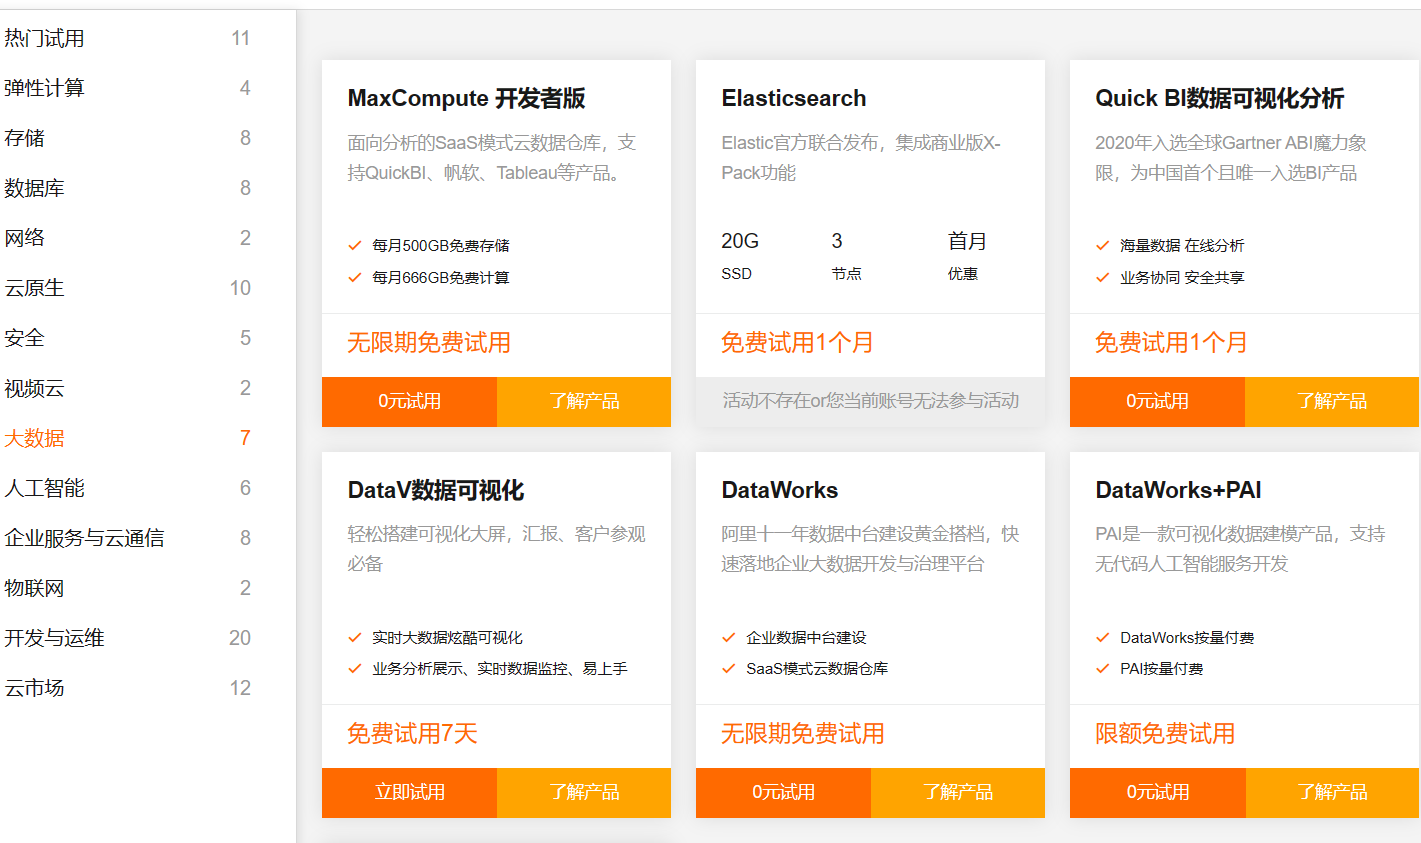Click 0元试用 on Quick BI card
Screen dimensions: 1421x843
1157,401
